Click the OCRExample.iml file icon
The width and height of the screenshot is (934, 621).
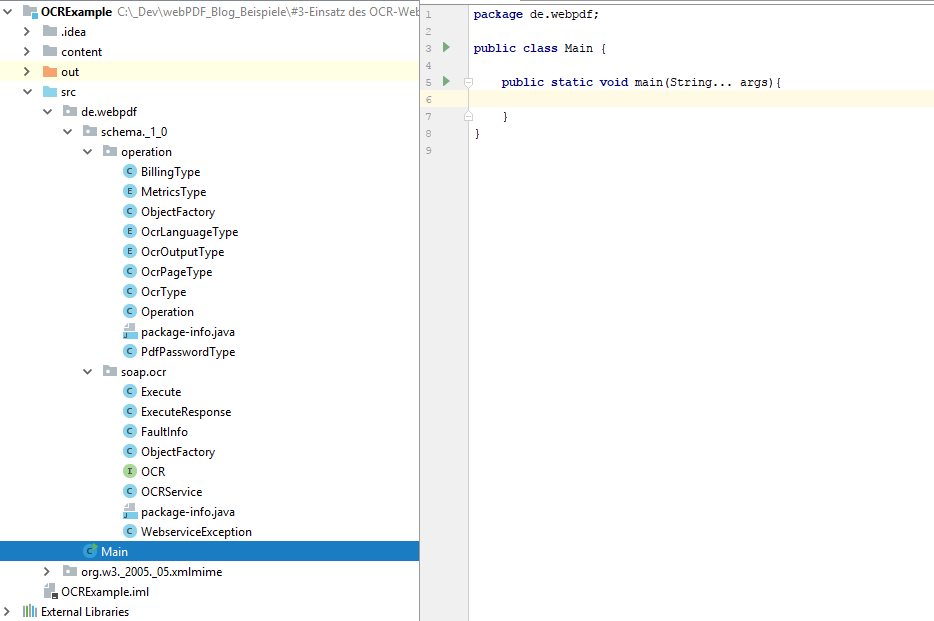(x=50, y=591)
